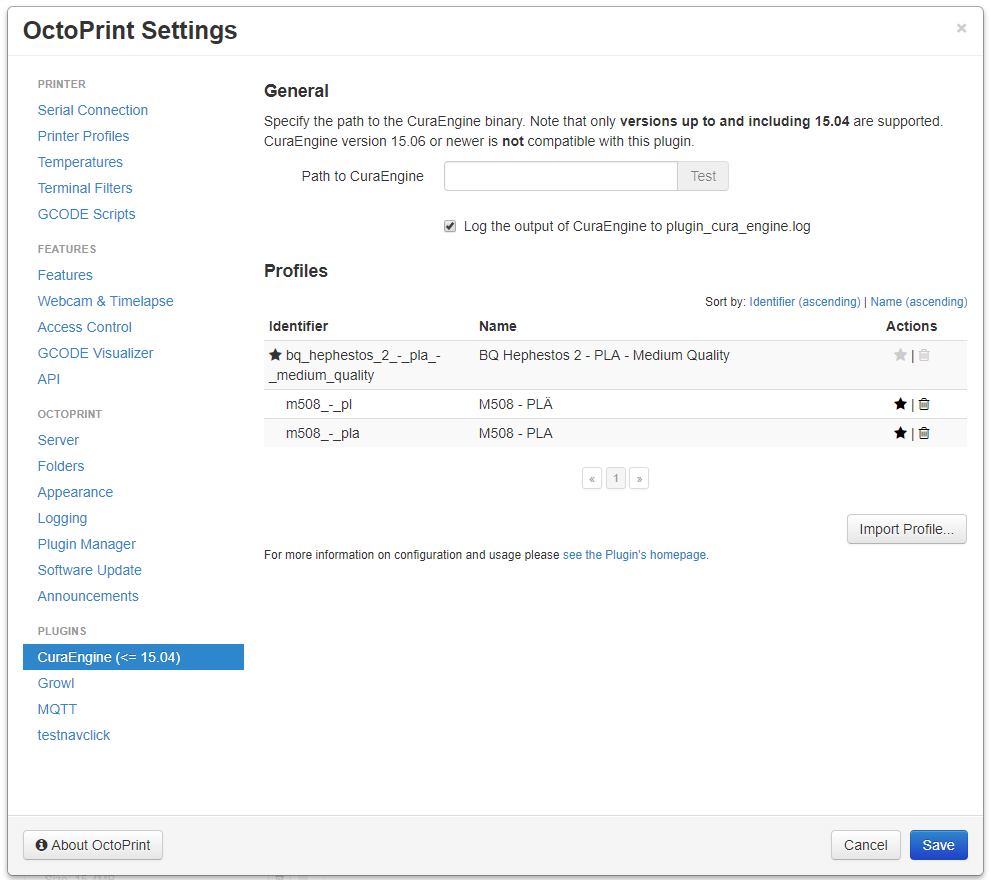Open the Serial Connection settings

tap(92, 110)
